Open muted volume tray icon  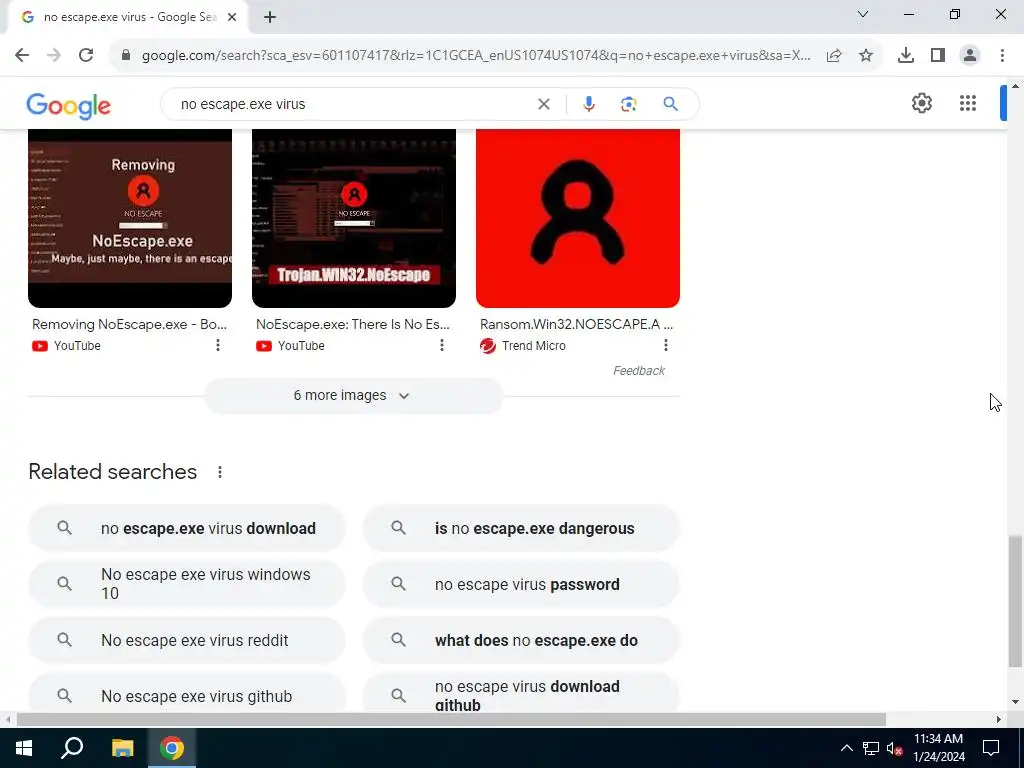[x=894, y=748]
